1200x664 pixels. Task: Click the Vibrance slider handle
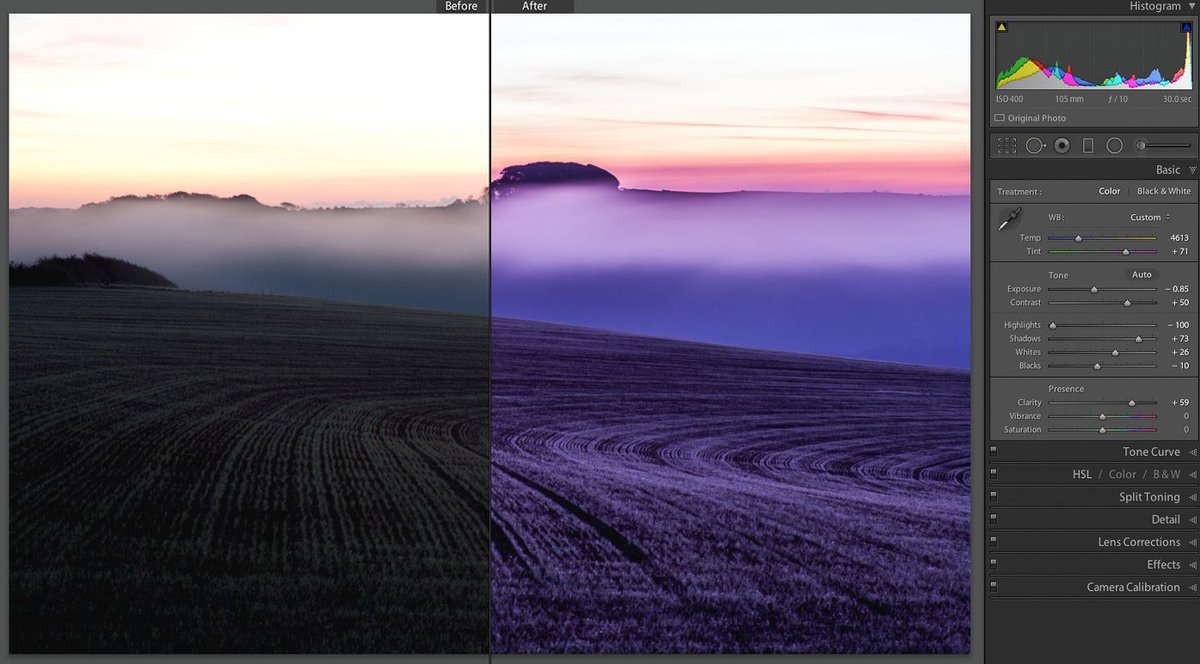pos(1102,416)
